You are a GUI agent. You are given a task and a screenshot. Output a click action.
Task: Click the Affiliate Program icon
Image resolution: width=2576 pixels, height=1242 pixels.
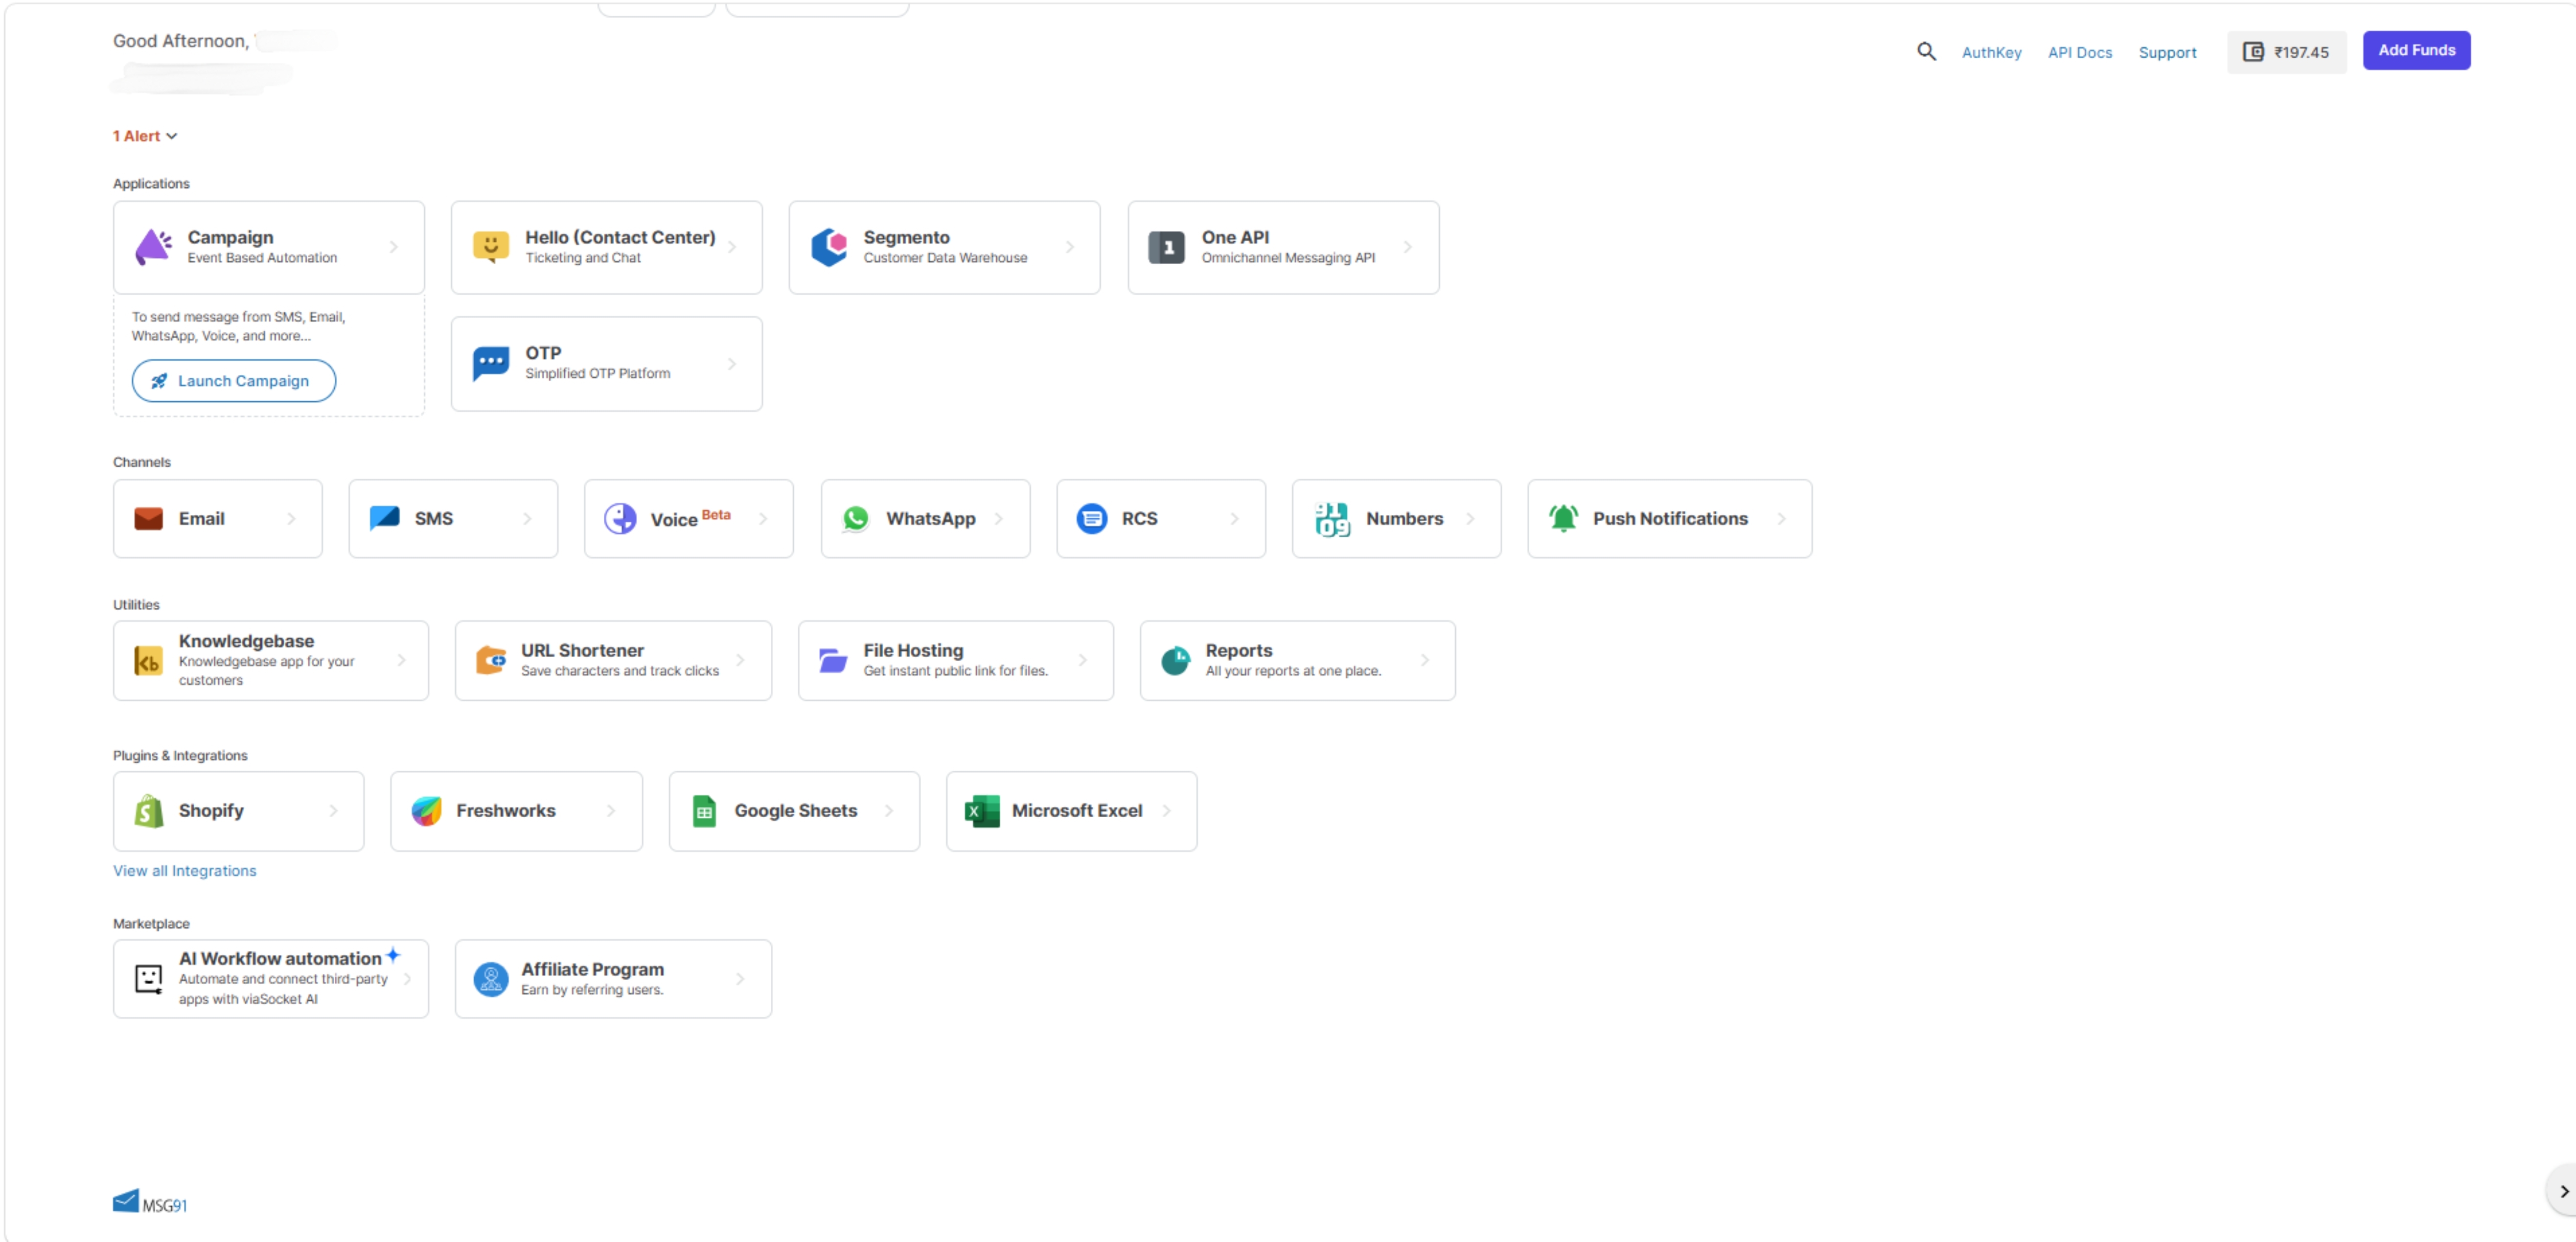pyautogui.click(x=491, y=979)
